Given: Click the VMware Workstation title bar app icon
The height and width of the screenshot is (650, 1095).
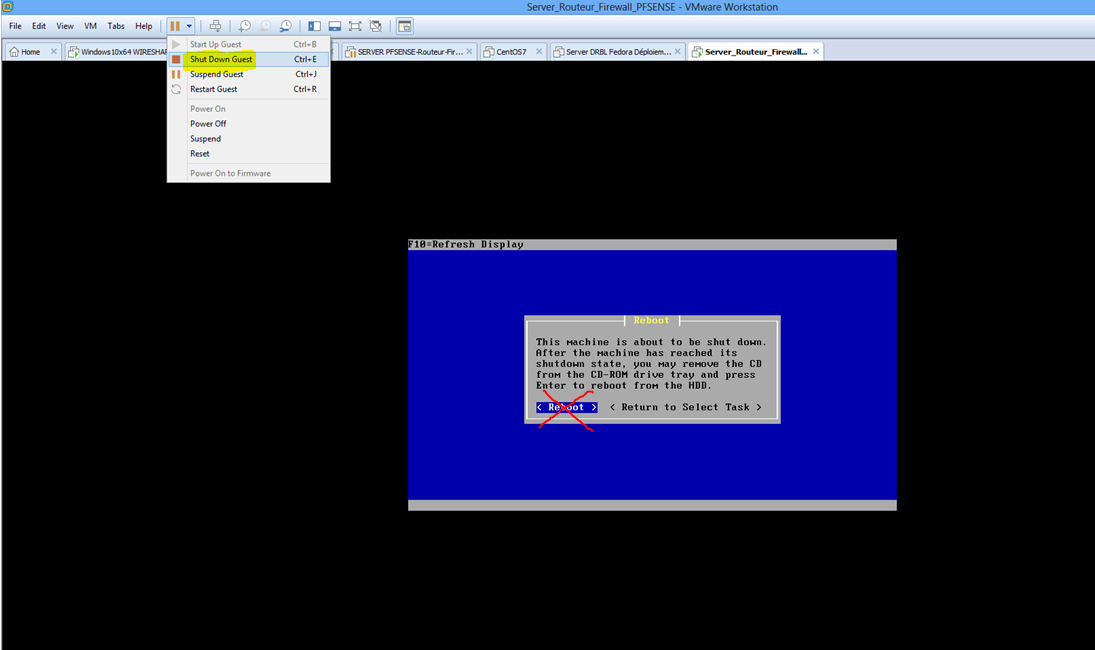Looking at the screenshot, I should coord(8,6).
